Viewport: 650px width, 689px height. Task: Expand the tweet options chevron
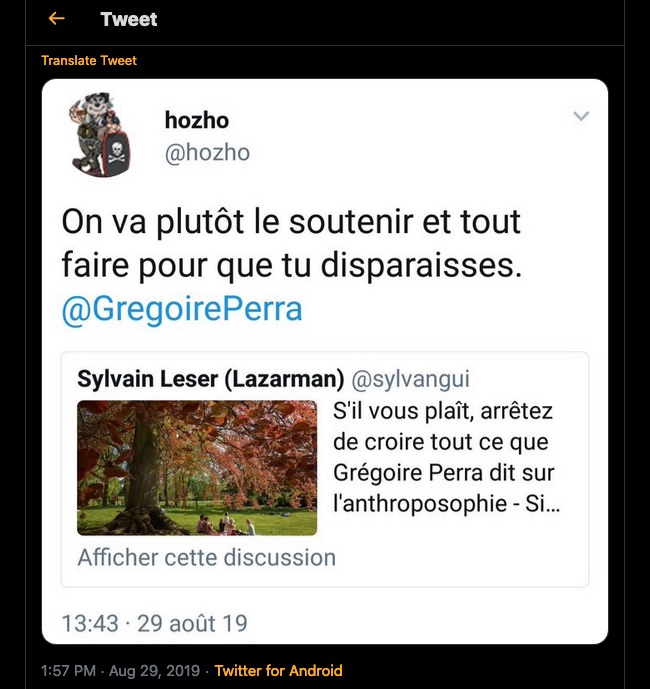581,117
